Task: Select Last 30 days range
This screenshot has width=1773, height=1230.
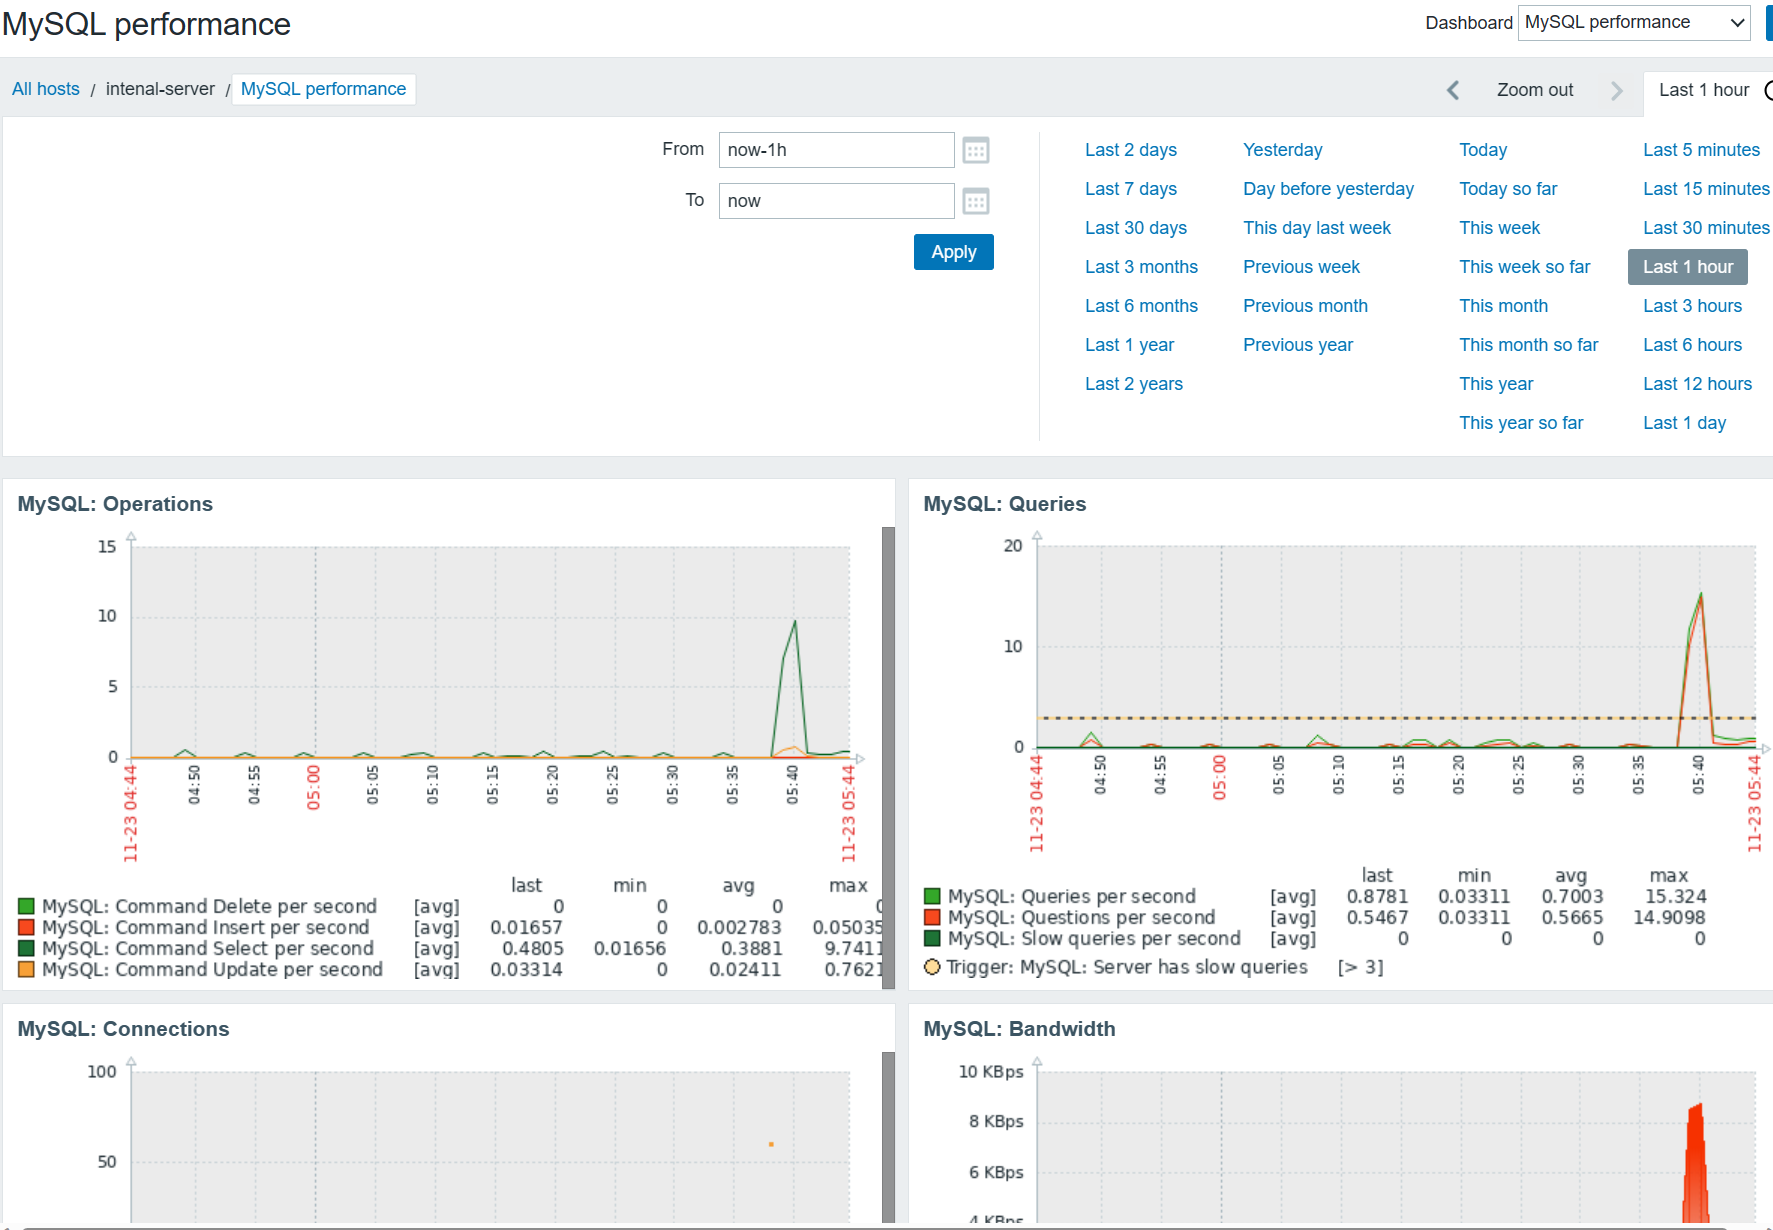Action: click(x=1136, y=228)
